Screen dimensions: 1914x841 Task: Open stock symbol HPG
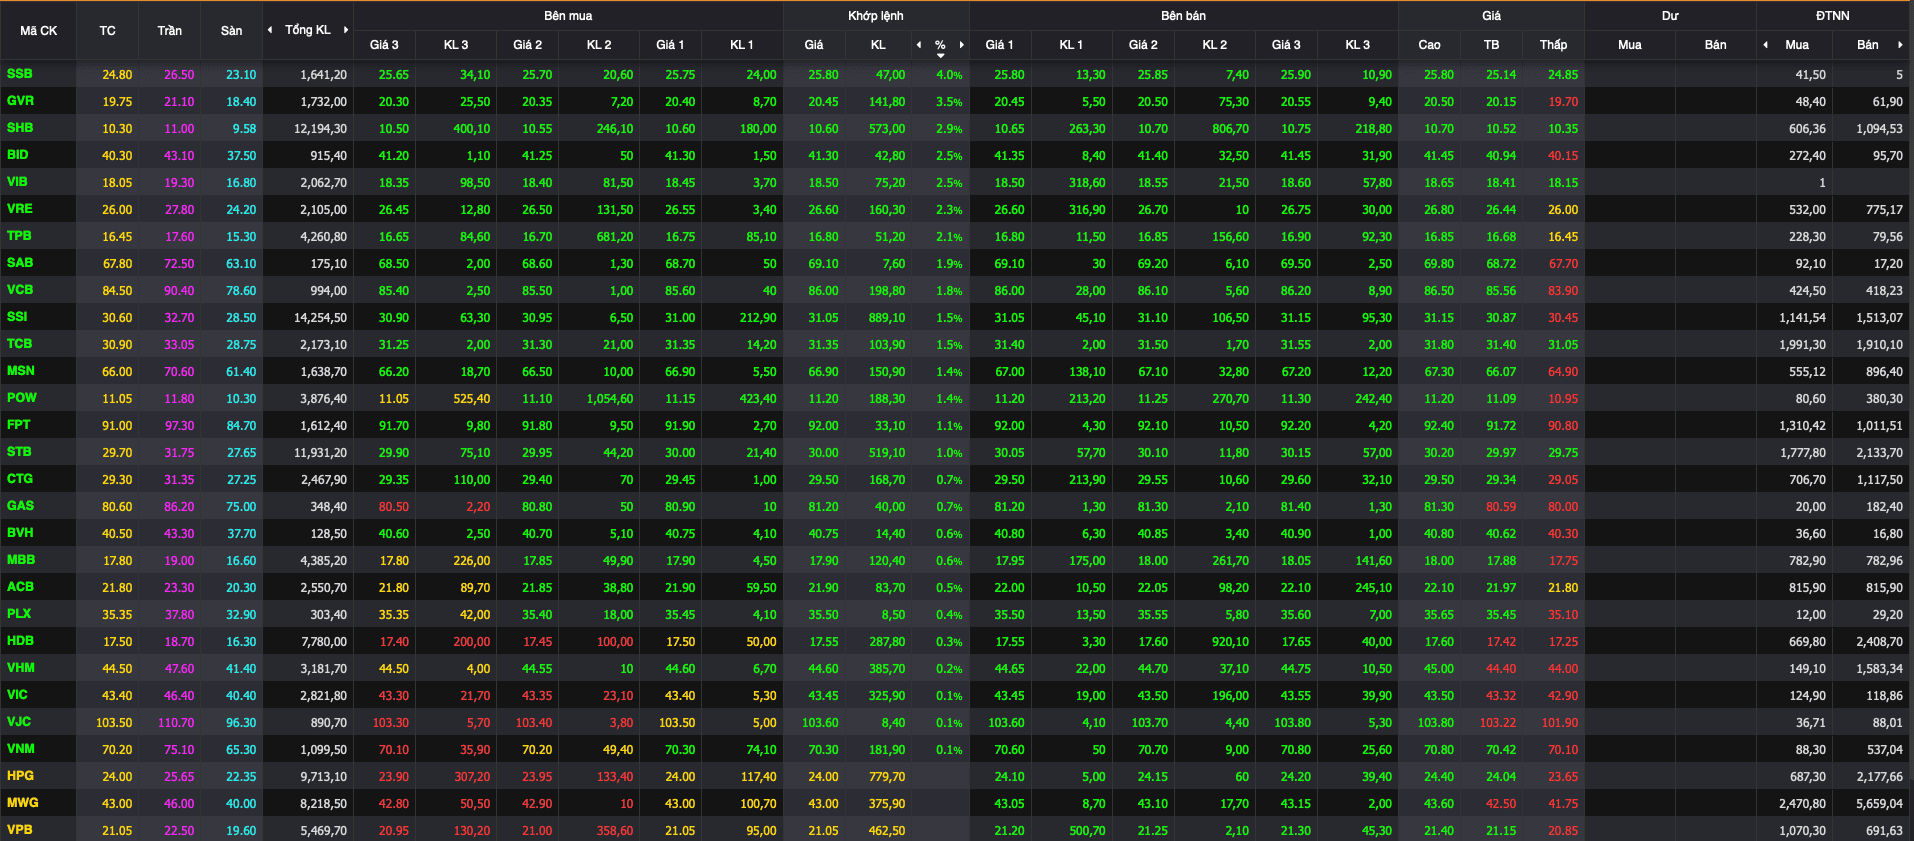tap(20, 776)
